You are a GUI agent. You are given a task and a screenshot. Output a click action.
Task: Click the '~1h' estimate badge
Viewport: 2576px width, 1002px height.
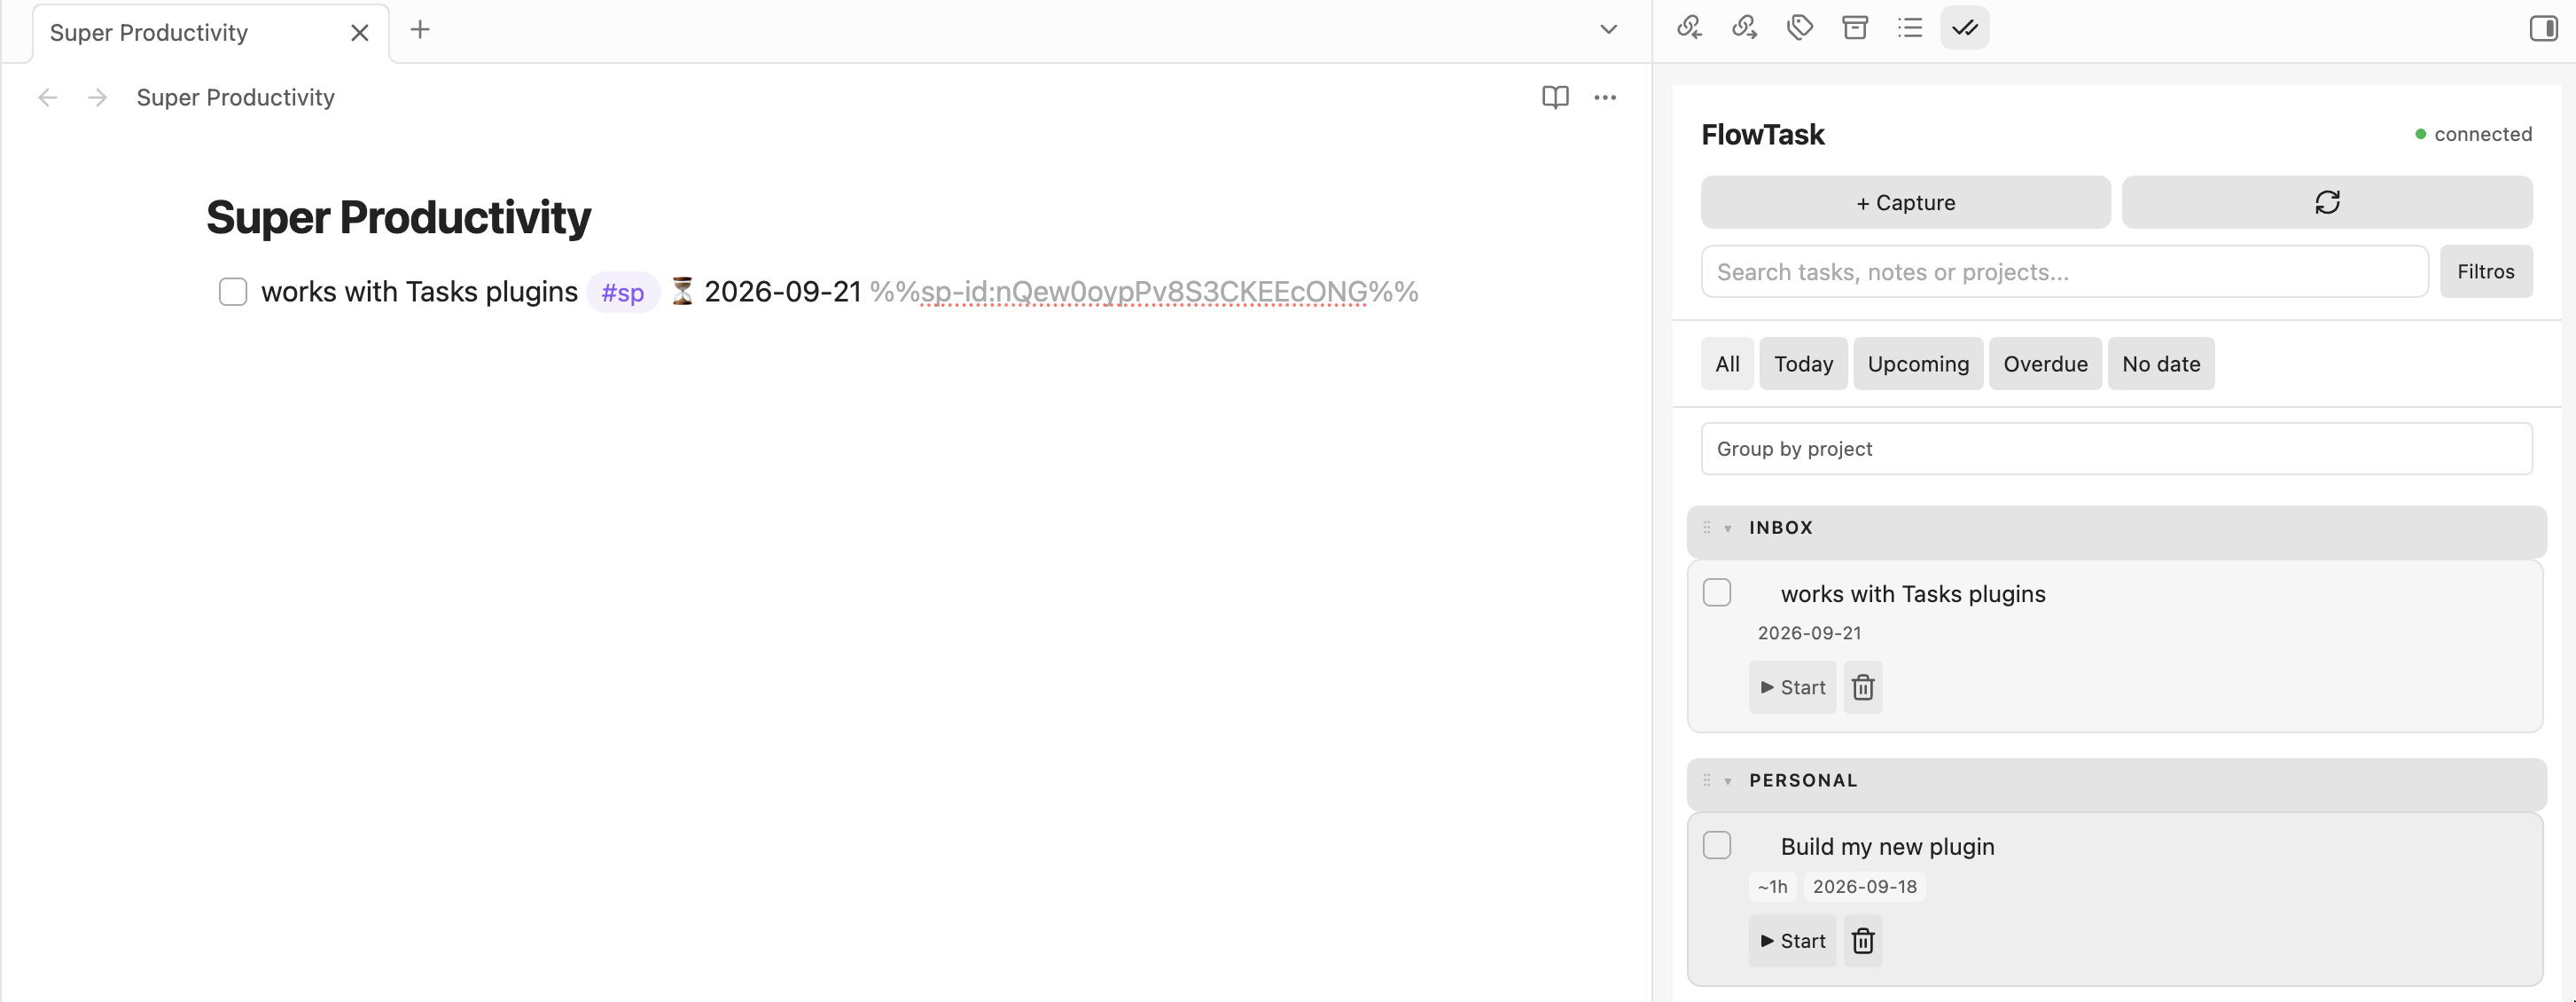(x=1772, y=886)
